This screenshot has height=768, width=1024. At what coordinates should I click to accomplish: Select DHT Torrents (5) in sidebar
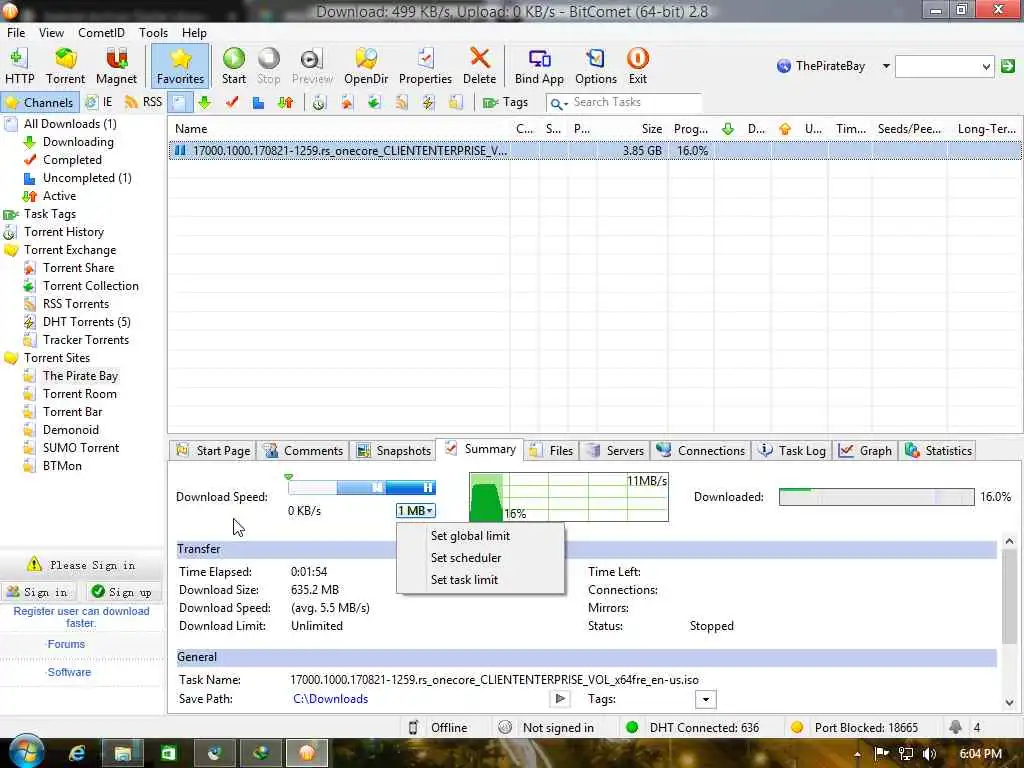tap(86, 322)
